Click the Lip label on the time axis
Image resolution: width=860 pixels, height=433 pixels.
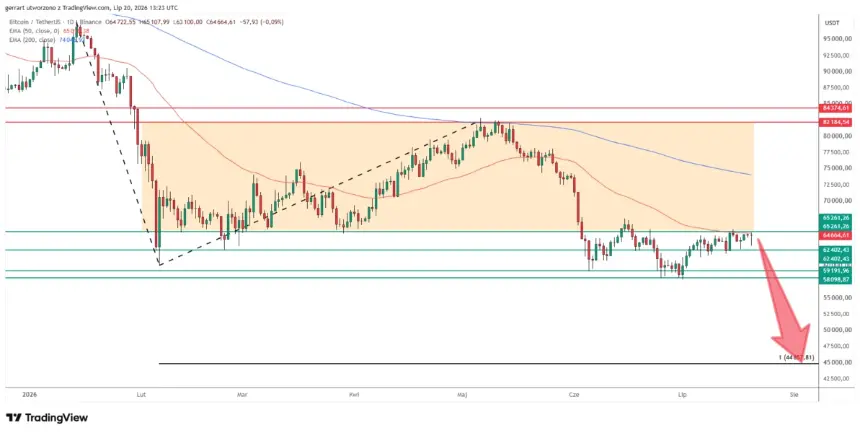[682, 395]
